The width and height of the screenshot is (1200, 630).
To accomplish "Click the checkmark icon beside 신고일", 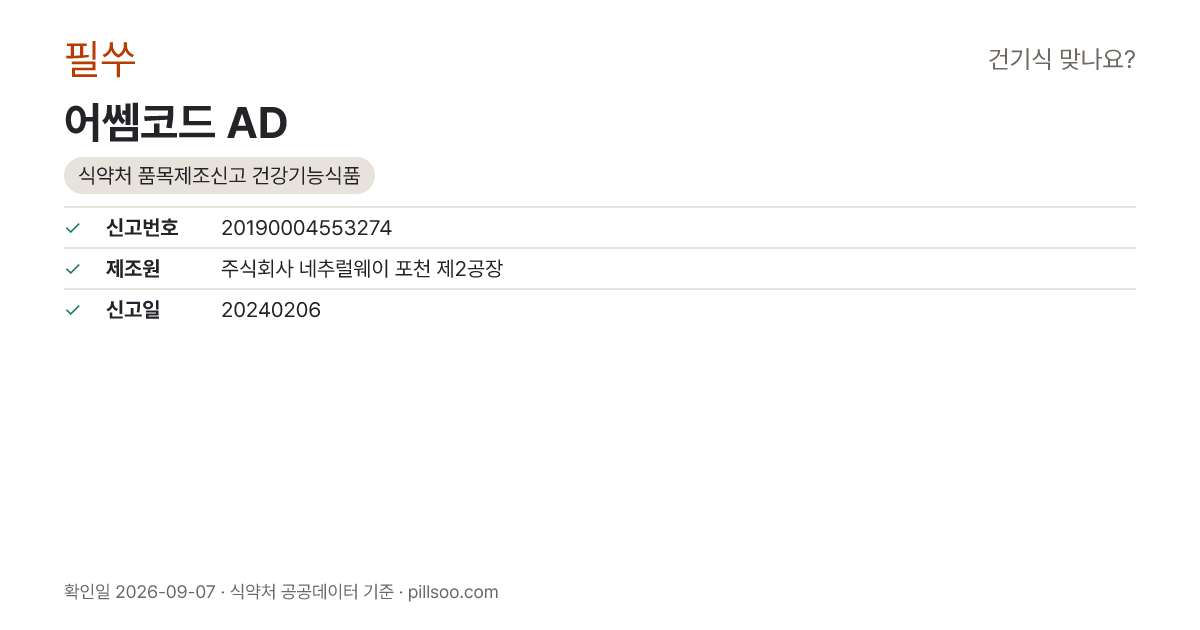I will coord(72,310).
